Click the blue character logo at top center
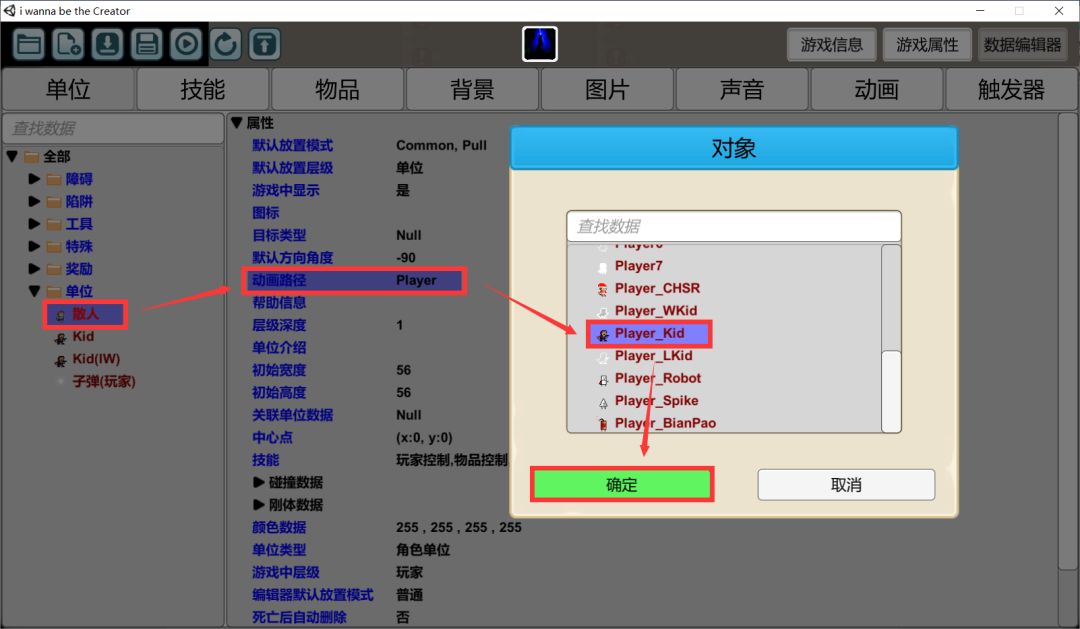This screenshot has height=629, width=1080. (540, 44)
